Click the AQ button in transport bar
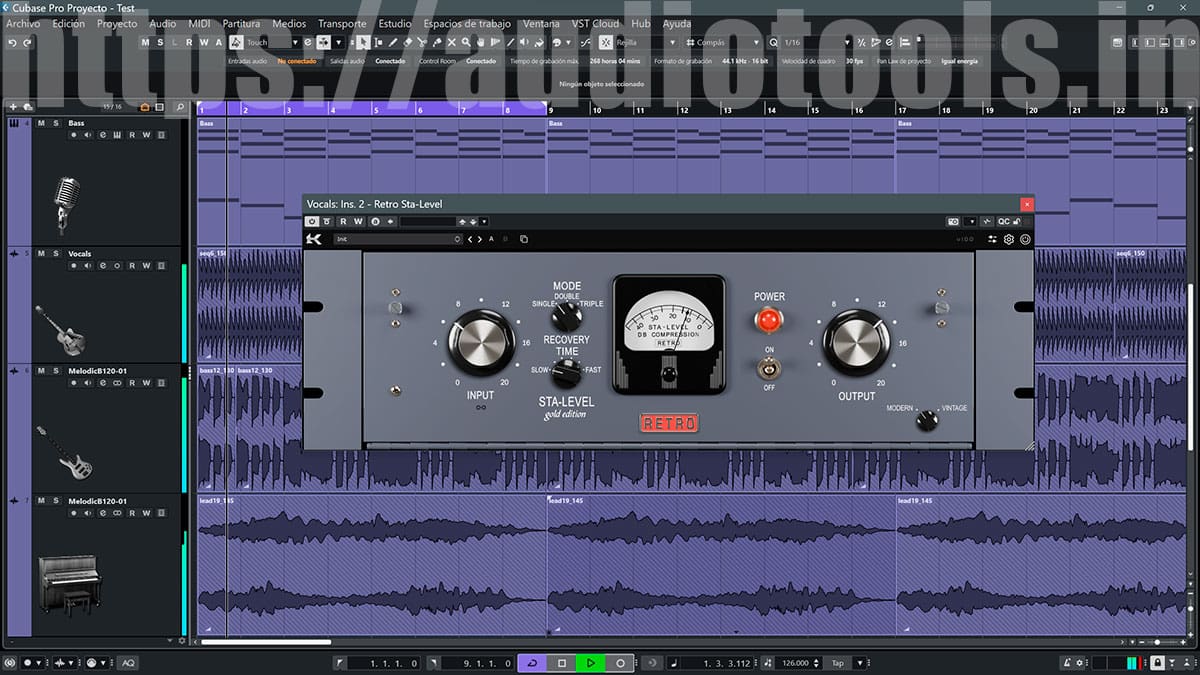Image resolution: width=1200 pixels, height=675 pixels. [x=128, y=663]
